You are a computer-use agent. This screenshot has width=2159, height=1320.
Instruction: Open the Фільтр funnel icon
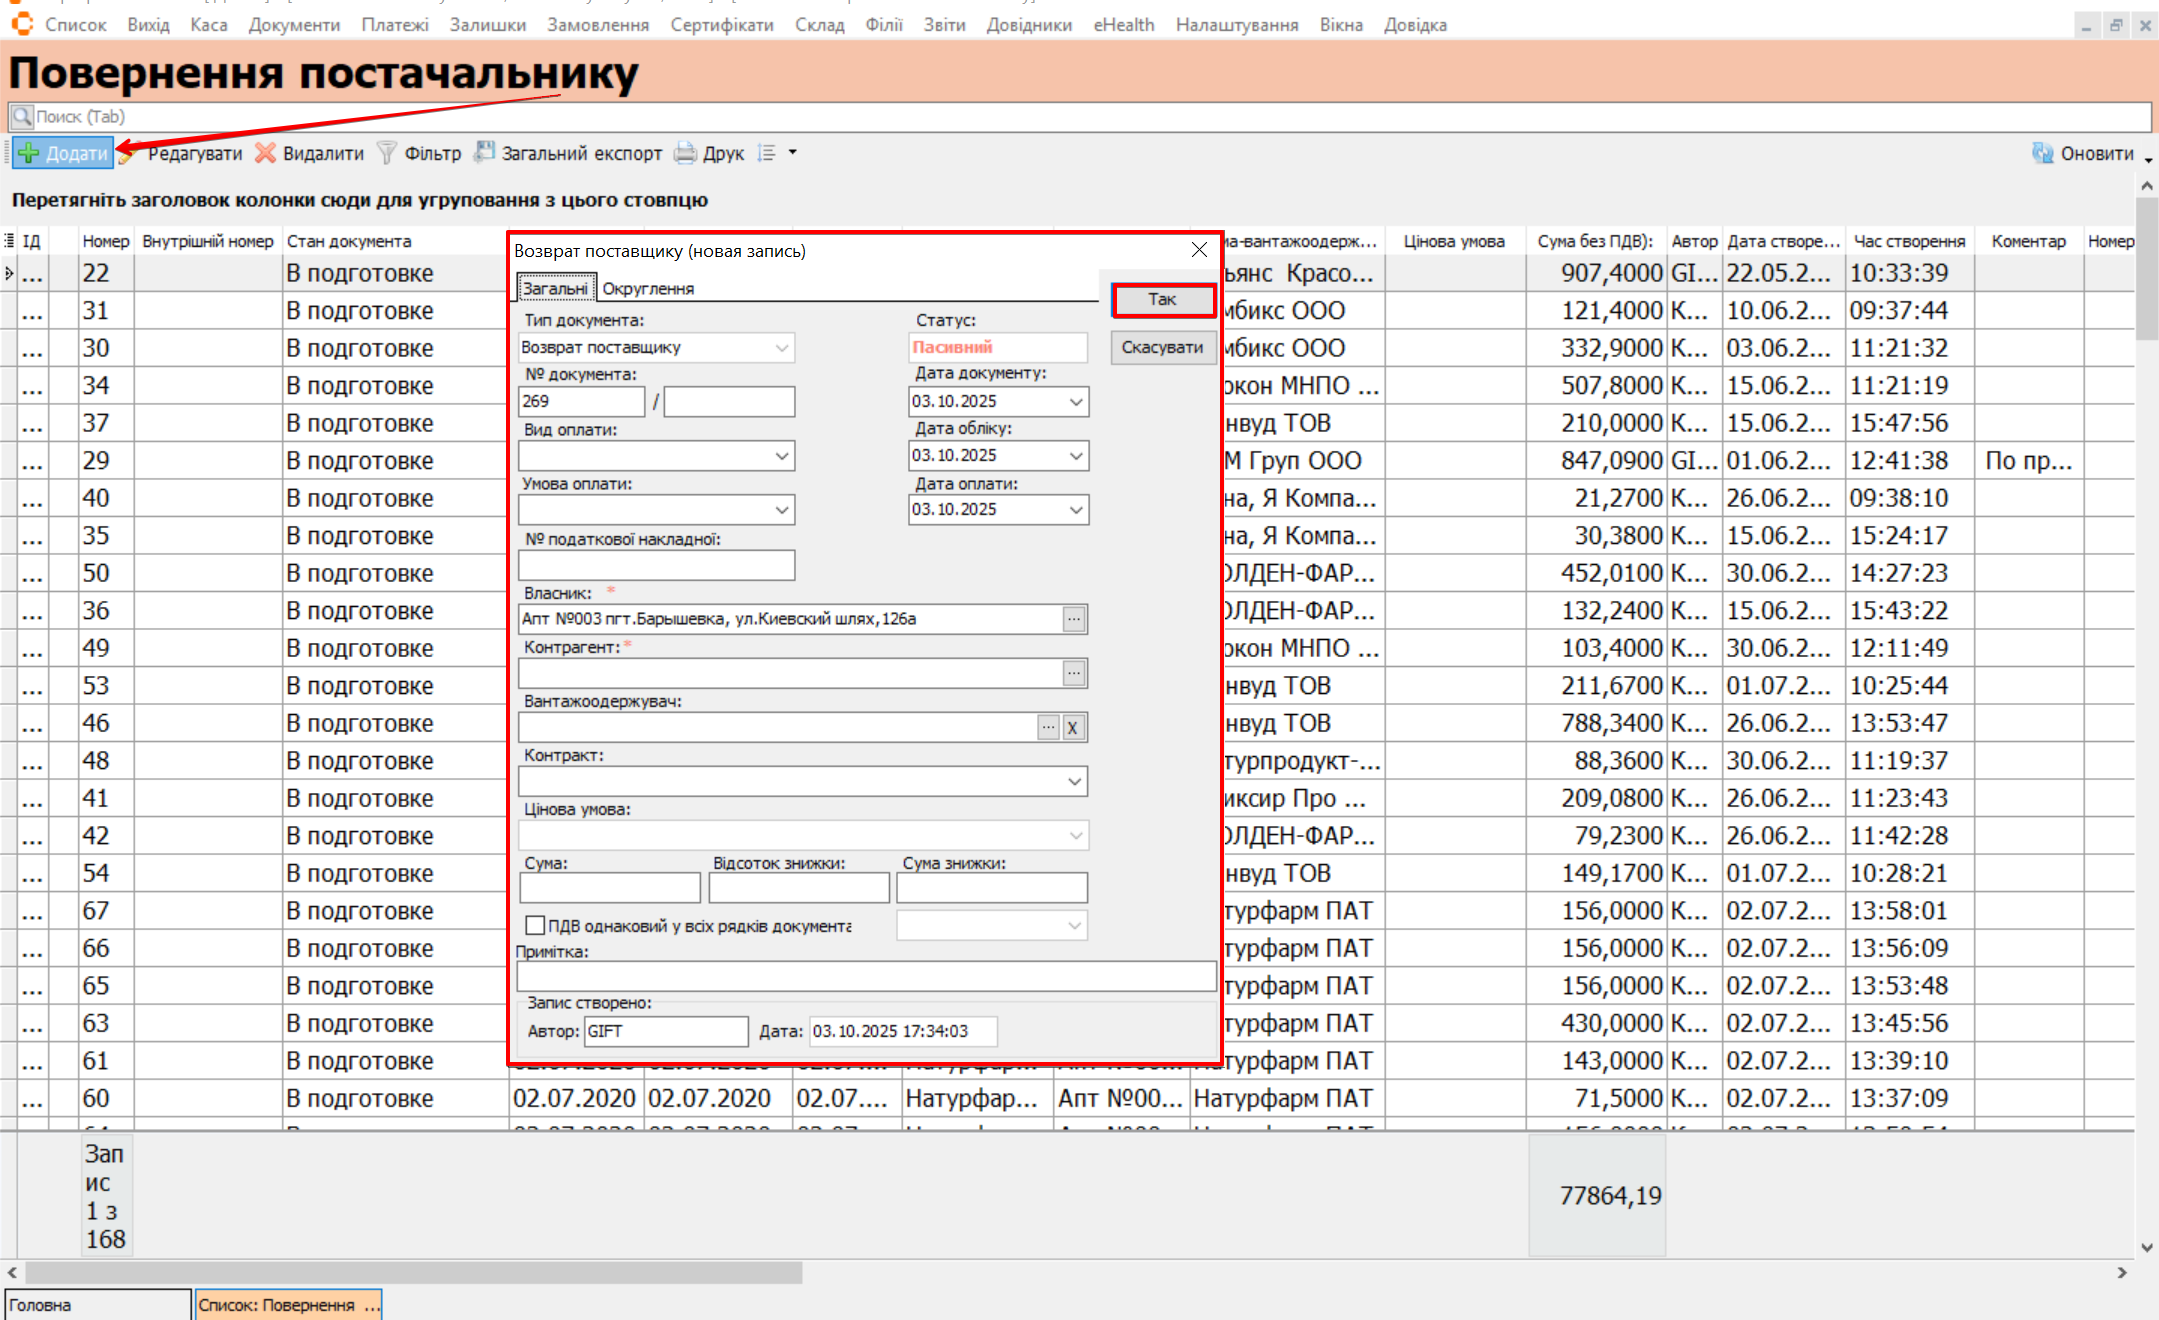(387, 153)
